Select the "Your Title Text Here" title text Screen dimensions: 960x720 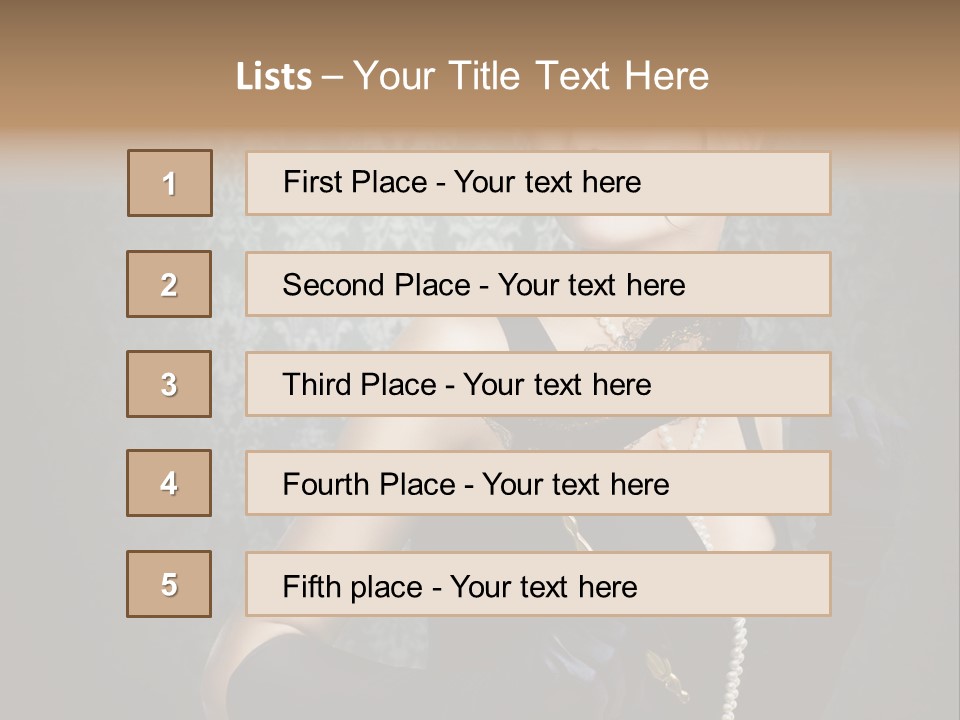coord(531,76)
